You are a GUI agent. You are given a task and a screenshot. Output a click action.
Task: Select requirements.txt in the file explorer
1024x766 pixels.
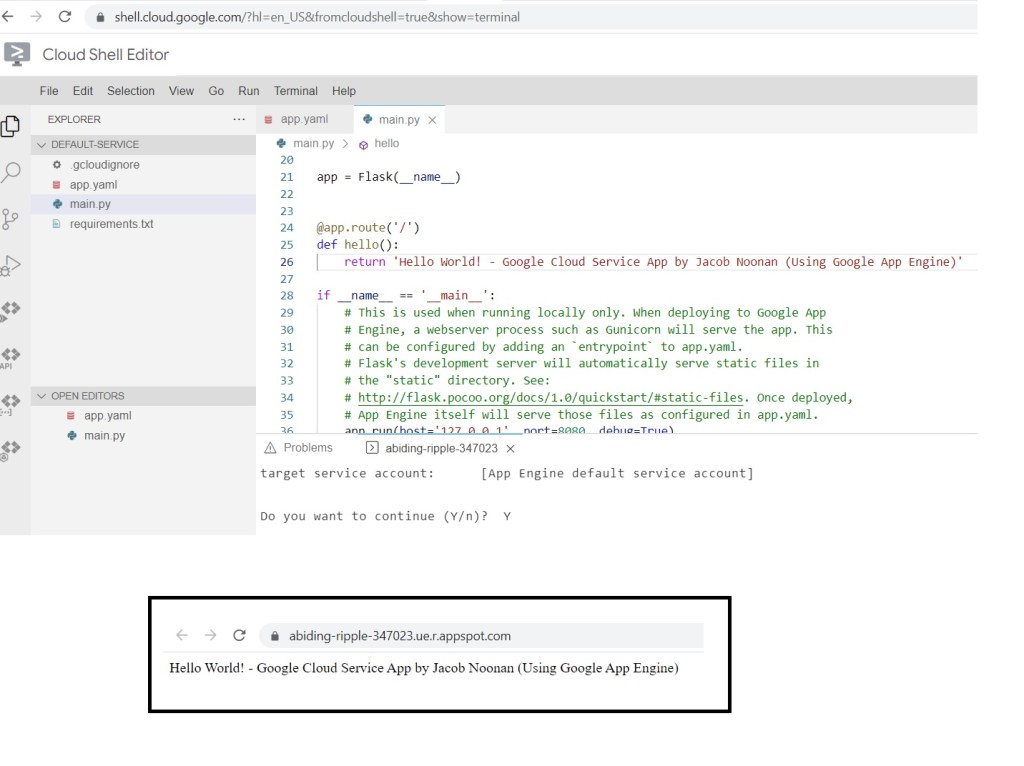point(111,224)
